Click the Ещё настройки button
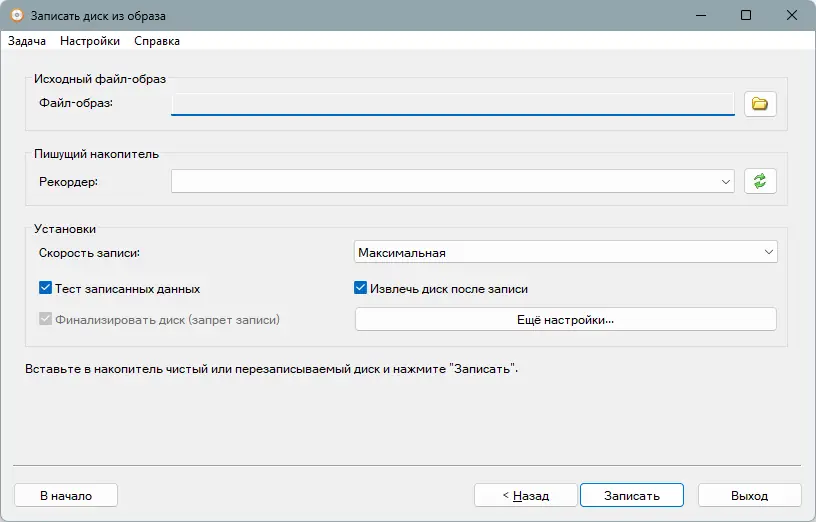This screenshot has height=522, width=816. coord(566,319)
